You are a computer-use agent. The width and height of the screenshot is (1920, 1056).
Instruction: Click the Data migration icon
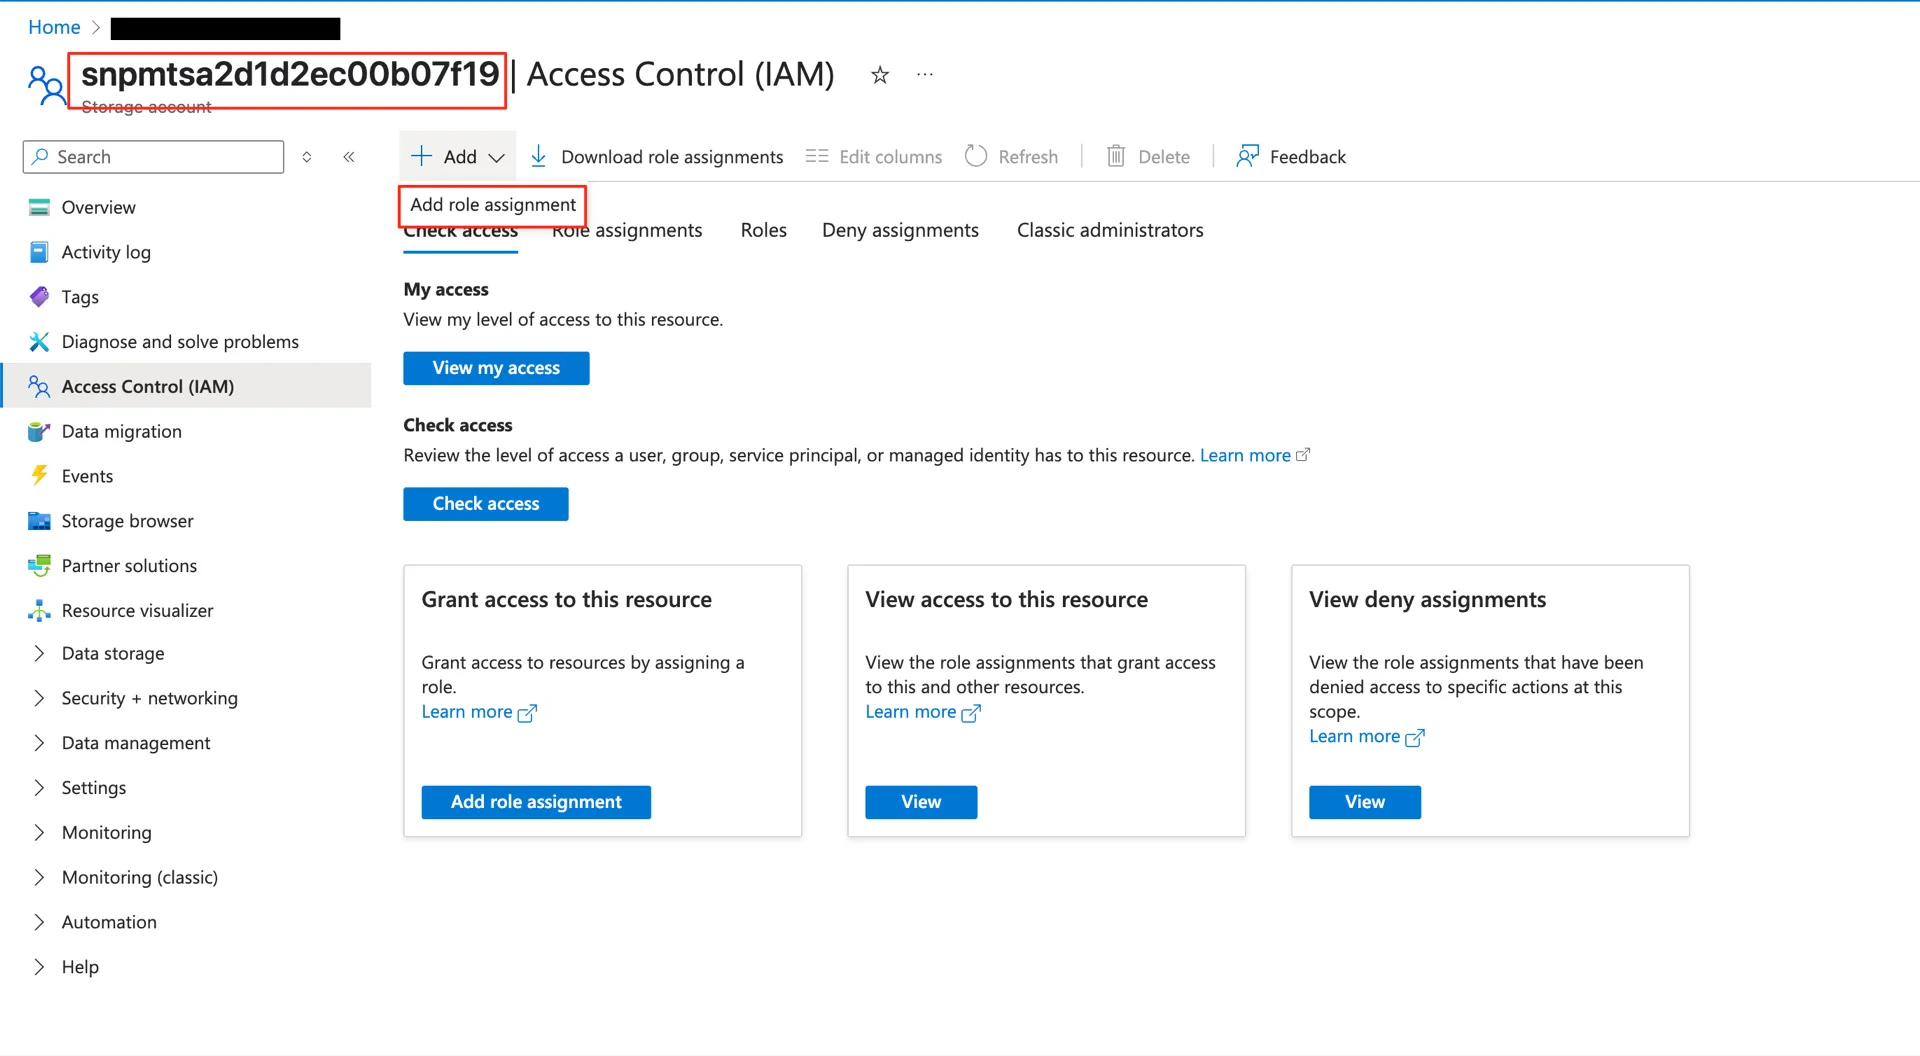point(39,431)
